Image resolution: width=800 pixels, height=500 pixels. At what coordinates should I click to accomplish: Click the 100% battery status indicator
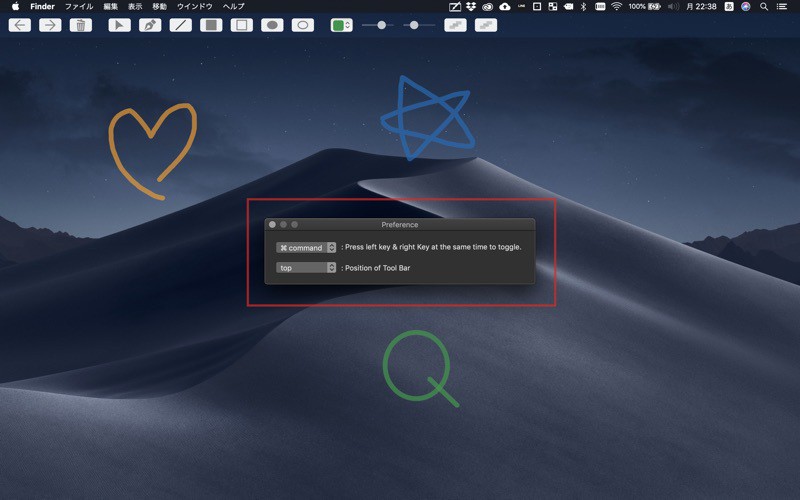tap(645, 7)
